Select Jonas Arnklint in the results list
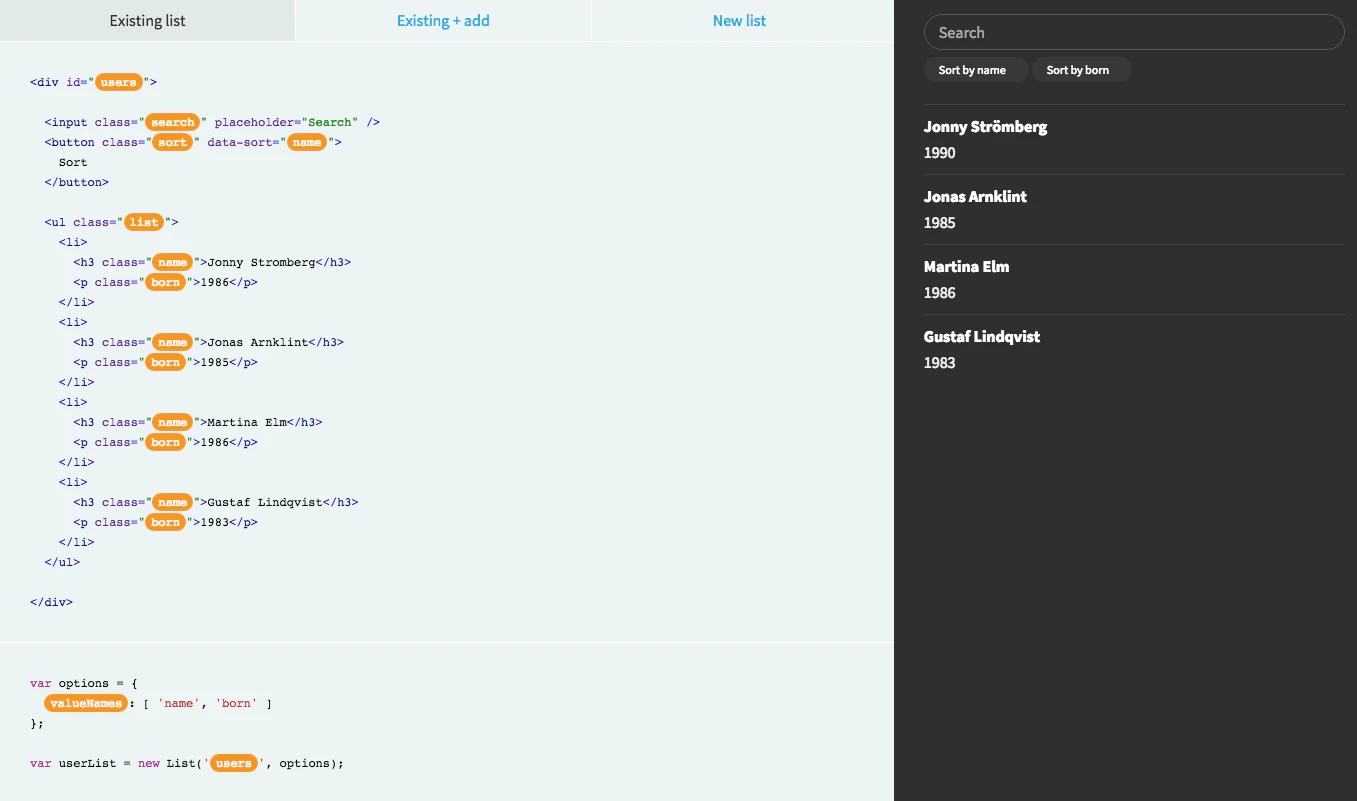 pos(975,197)
